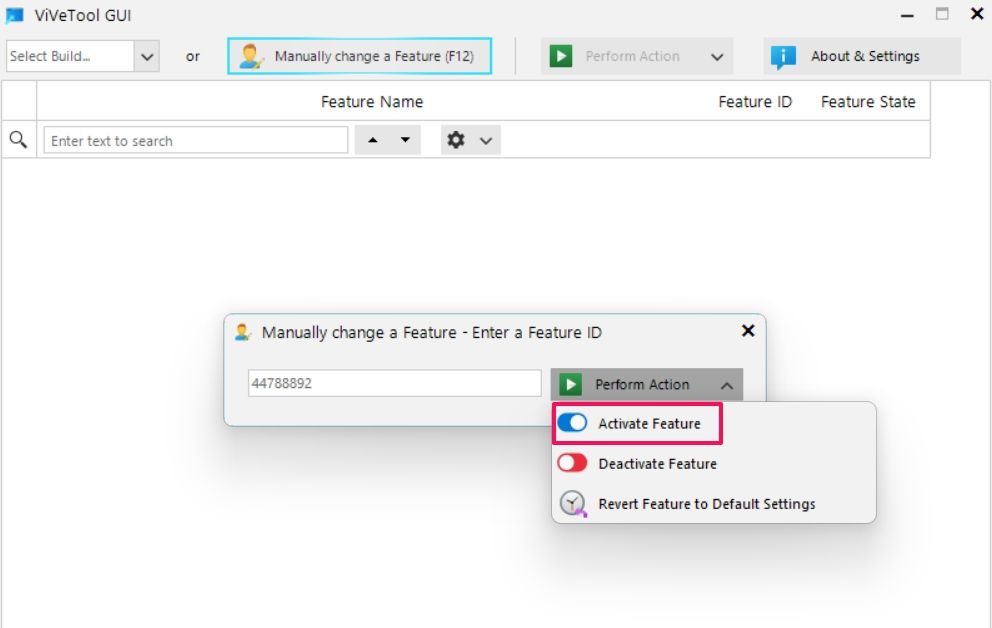Select the Revert Feature to Default Settings clock icon

(571, 503)
